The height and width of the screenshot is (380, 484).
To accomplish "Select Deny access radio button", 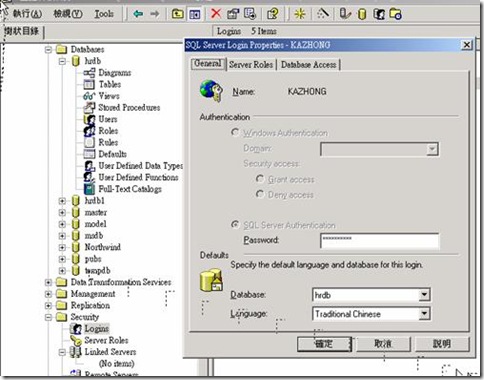I will click(x=260, y=194).
